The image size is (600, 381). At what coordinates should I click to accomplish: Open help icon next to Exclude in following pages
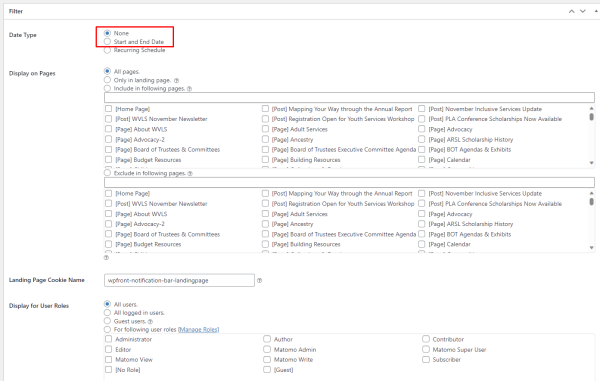pyautogui.click(x=190, y=174)
